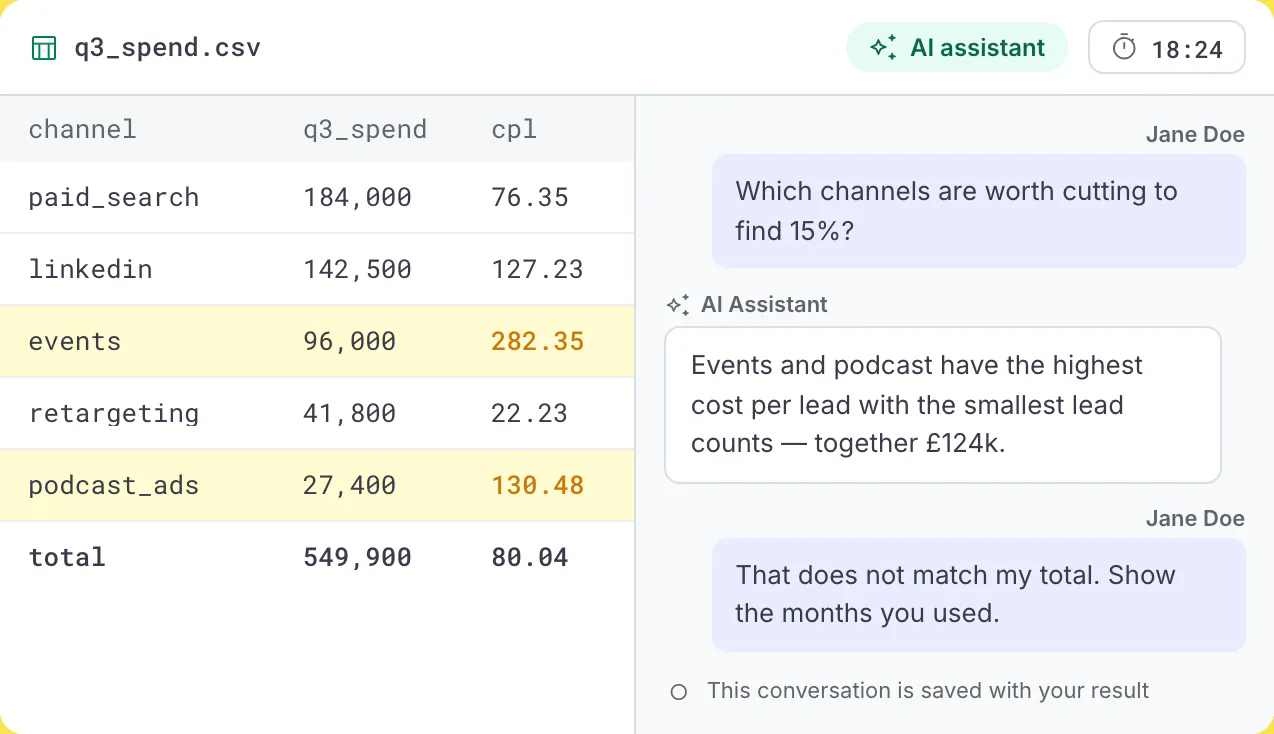Select the podcast_ads channel cell
Screen dimensions: 1274x734
[x=114, y=486]
